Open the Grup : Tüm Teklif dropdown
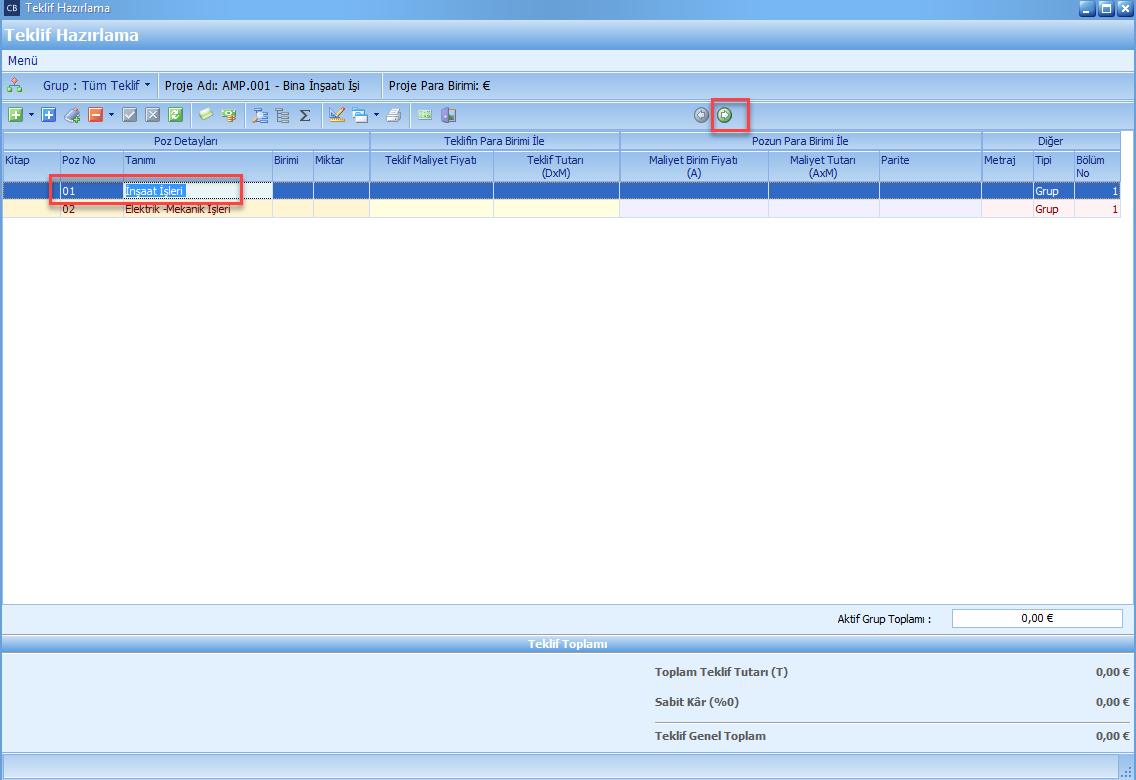This screenshot has height=780, width=1136. point(96,86)
